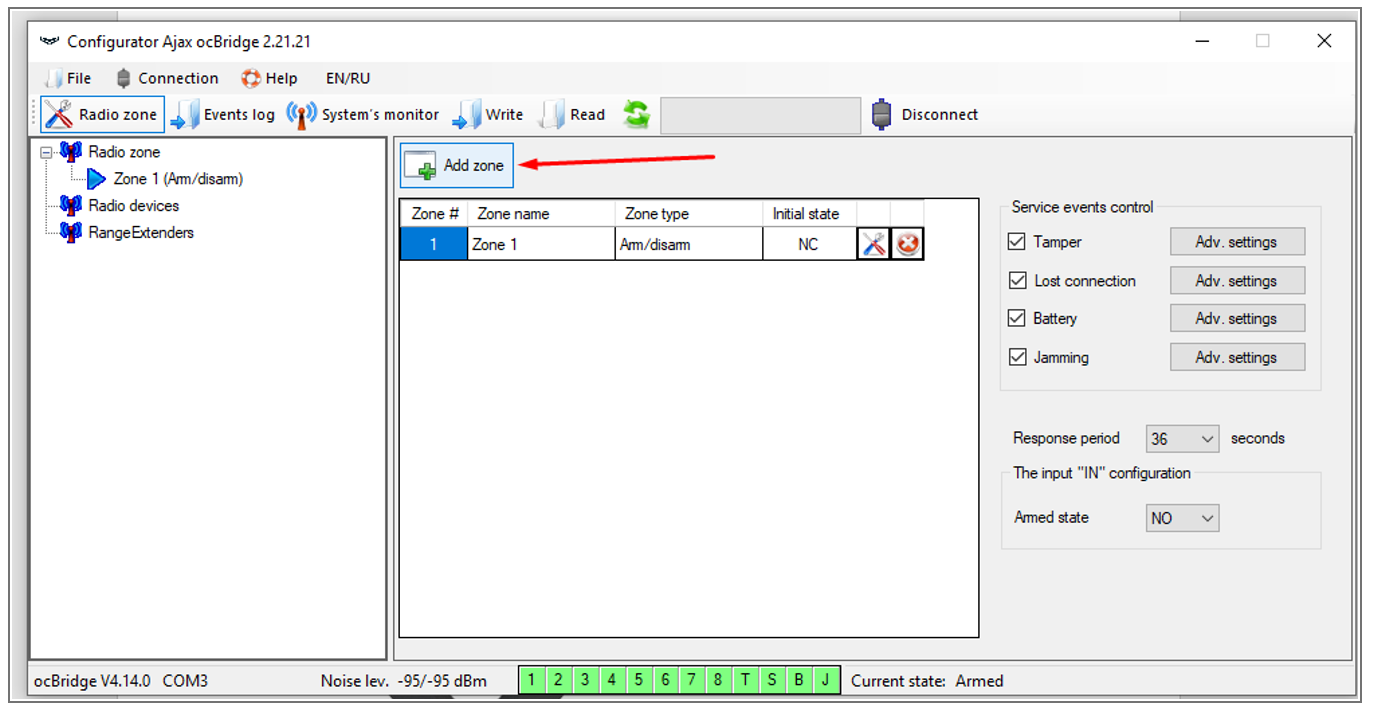Image resolution: width=1373 pixels, height=710 pixels.
Task: Collapse the Radio zone tree node
Action: pyautogui.click(x=46, y=153)
